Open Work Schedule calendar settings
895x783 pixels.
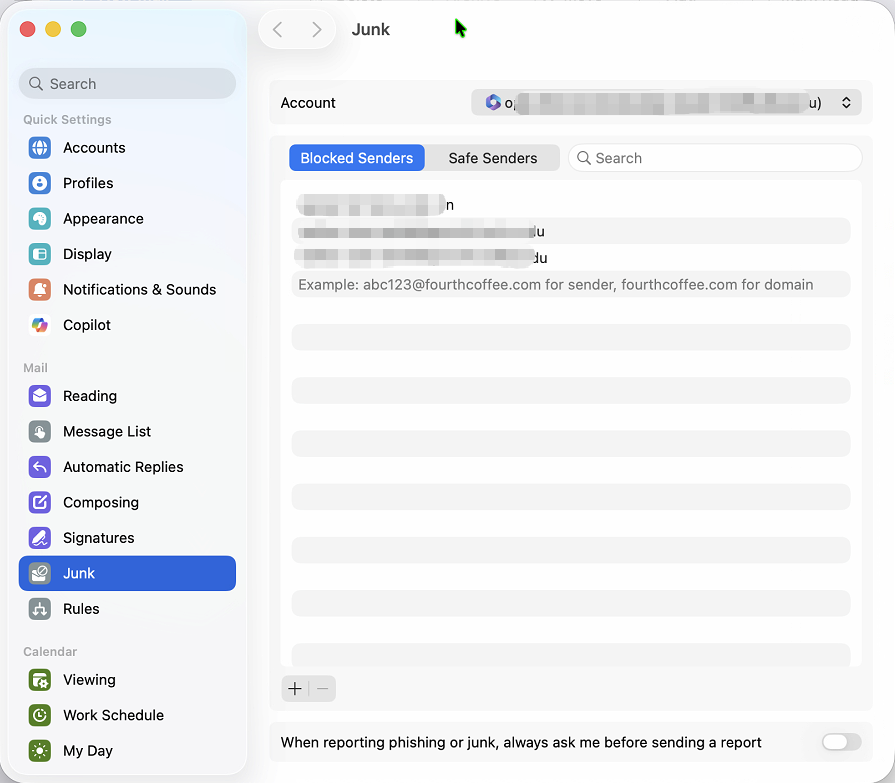[113, 715]
